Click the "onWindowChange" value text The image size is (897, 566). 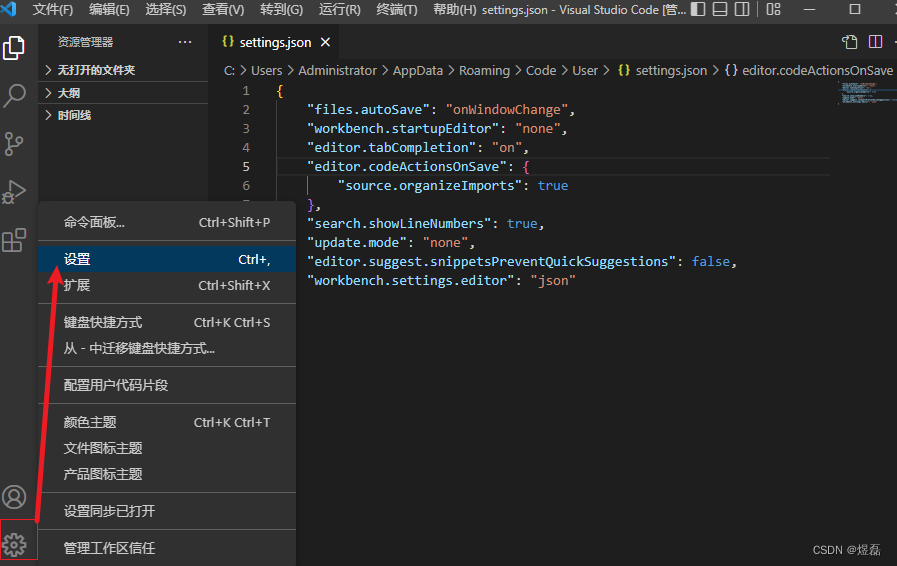point(507,109)
